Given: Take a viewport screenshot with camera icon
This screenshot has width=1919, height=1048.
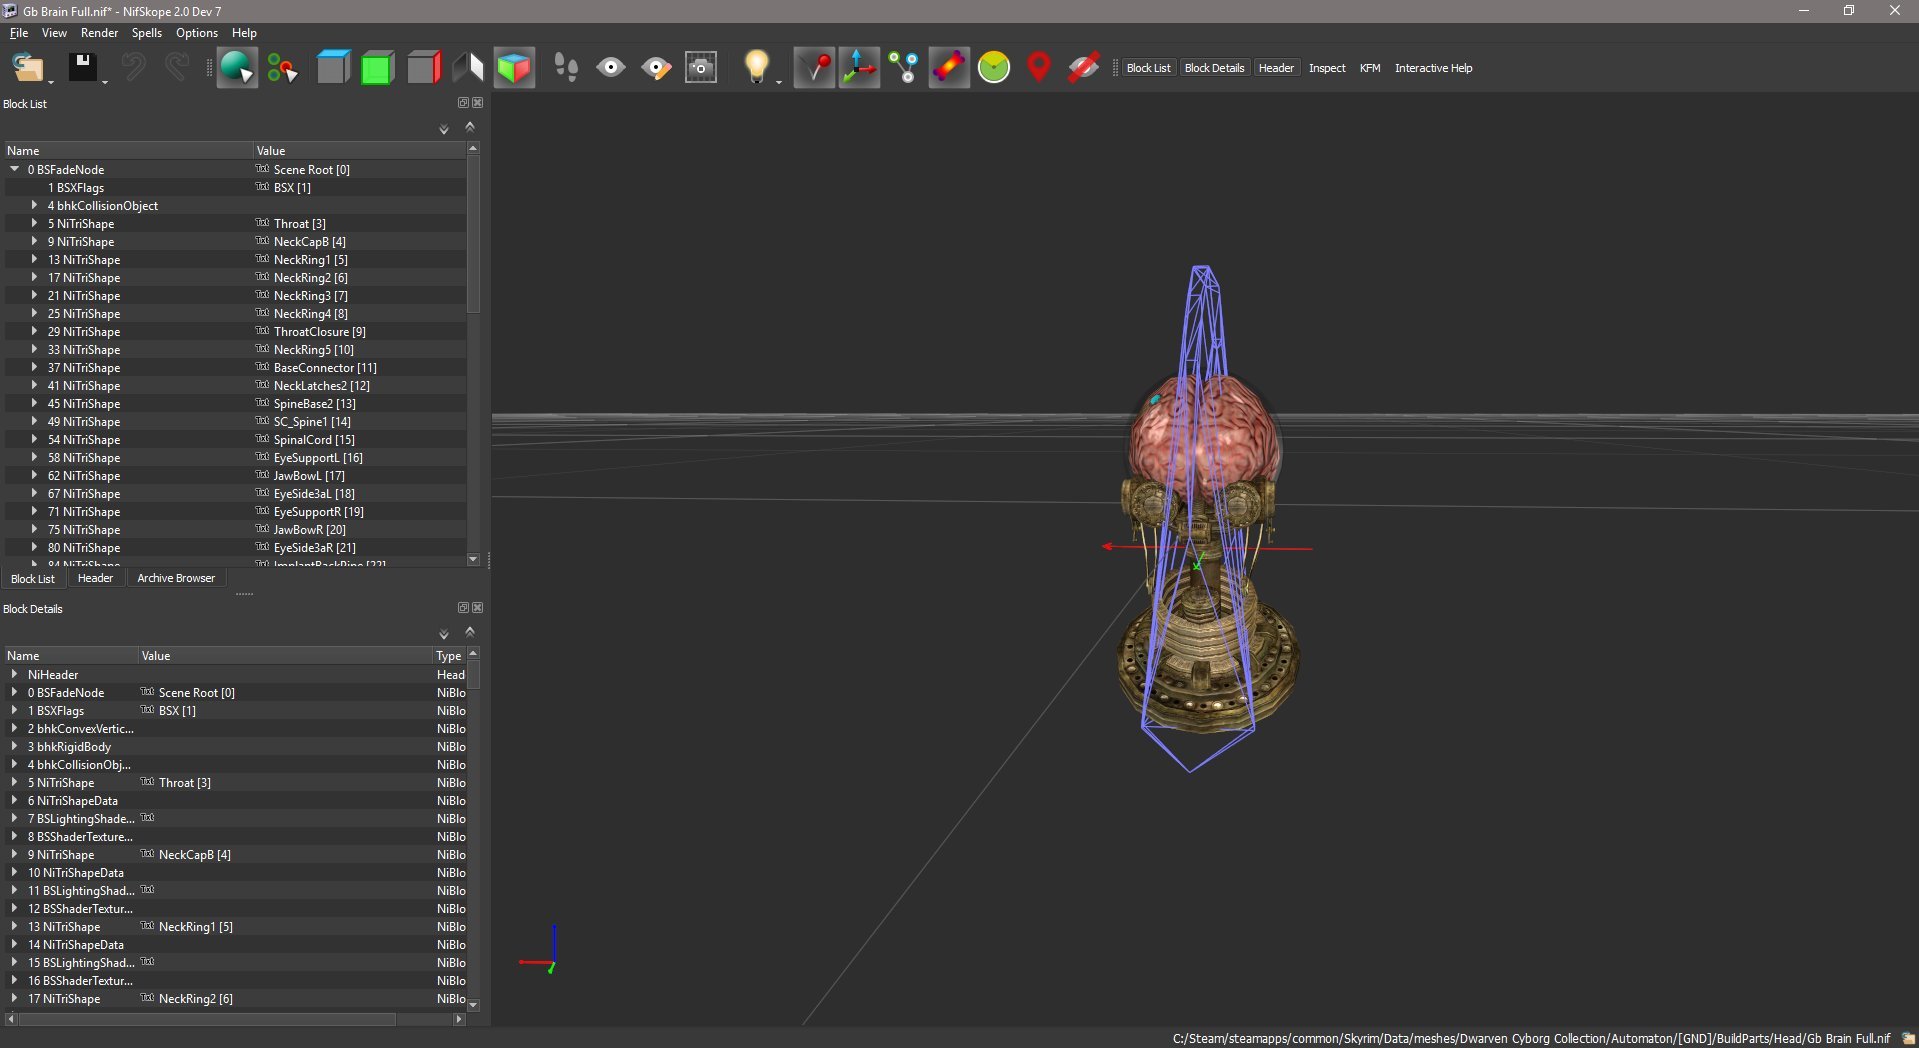Looking at the screenshot, I should pos(701,68).
